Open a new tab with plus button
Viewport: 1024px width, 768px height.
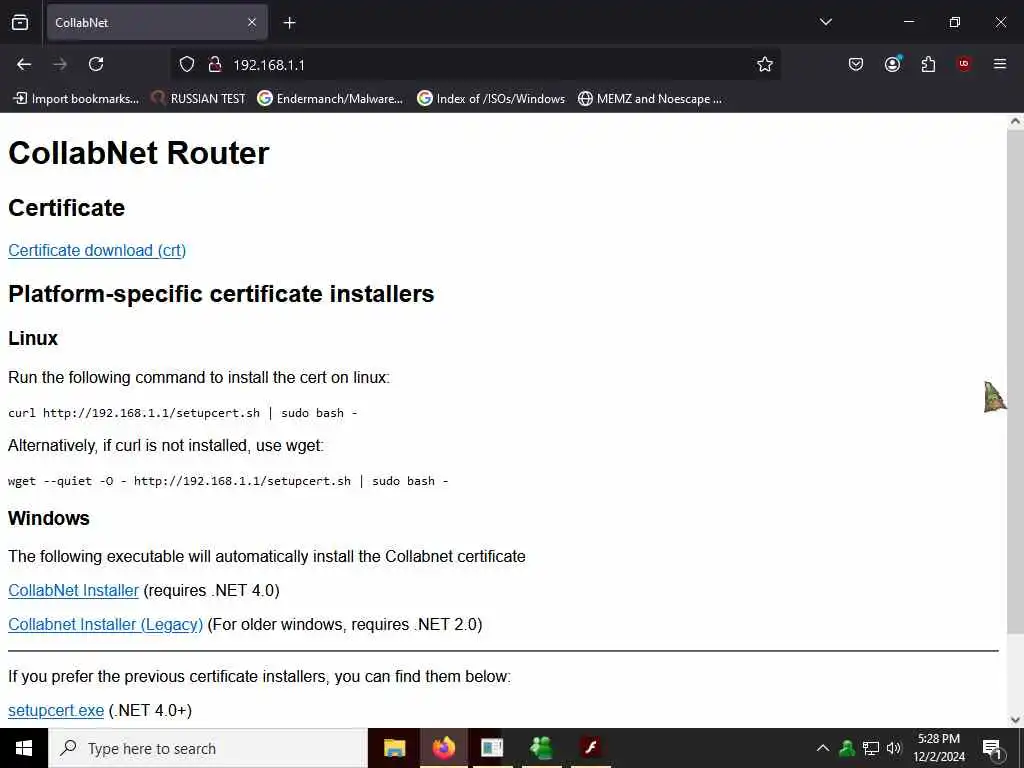pyautogui.click(x=289, y=23)
